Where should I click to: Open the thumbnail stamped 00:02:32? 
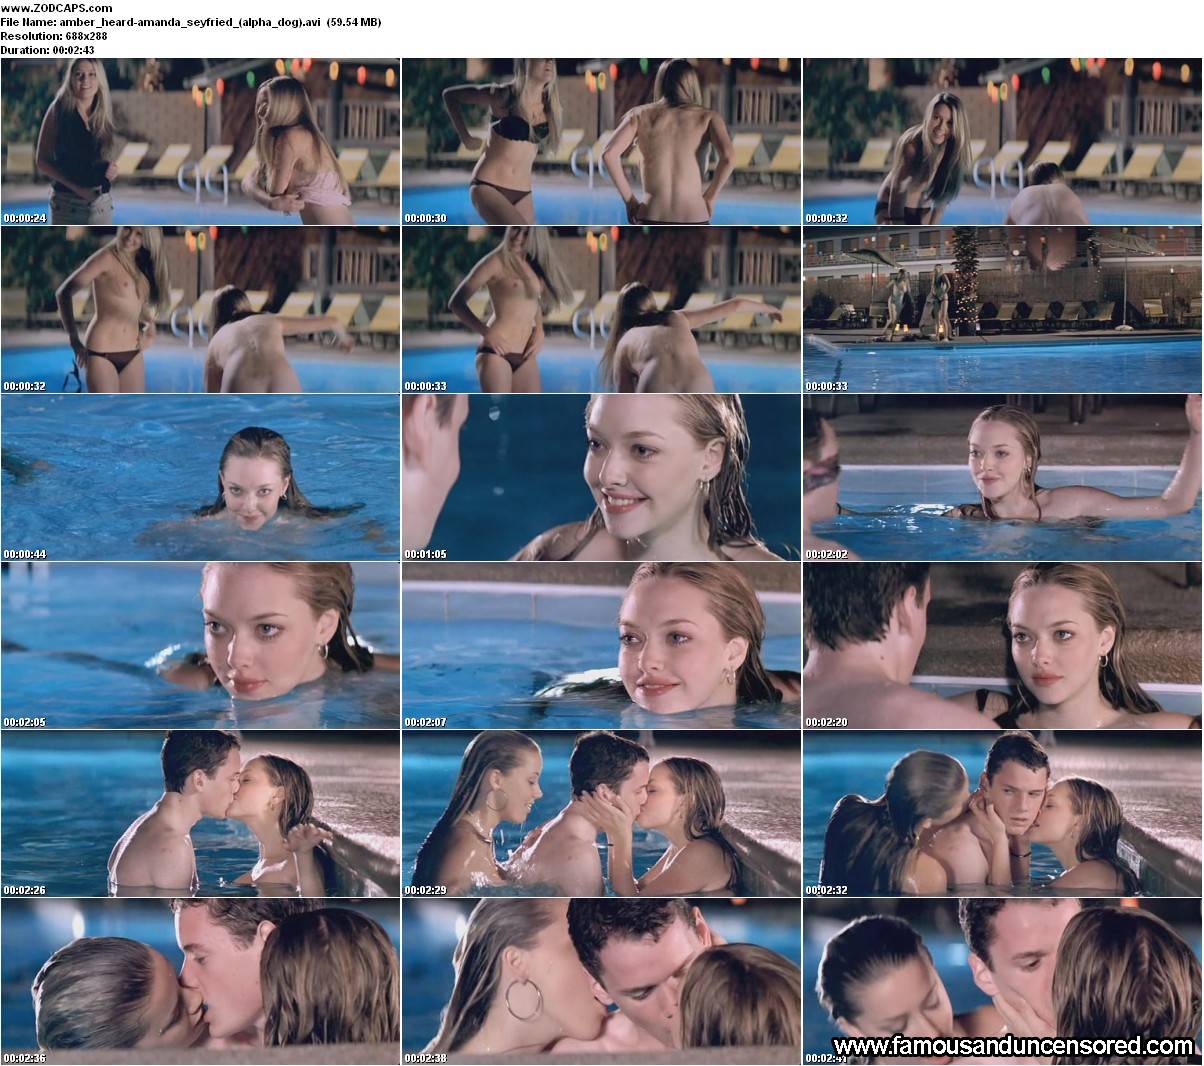pyautogui.click(x=1002, y=813)
